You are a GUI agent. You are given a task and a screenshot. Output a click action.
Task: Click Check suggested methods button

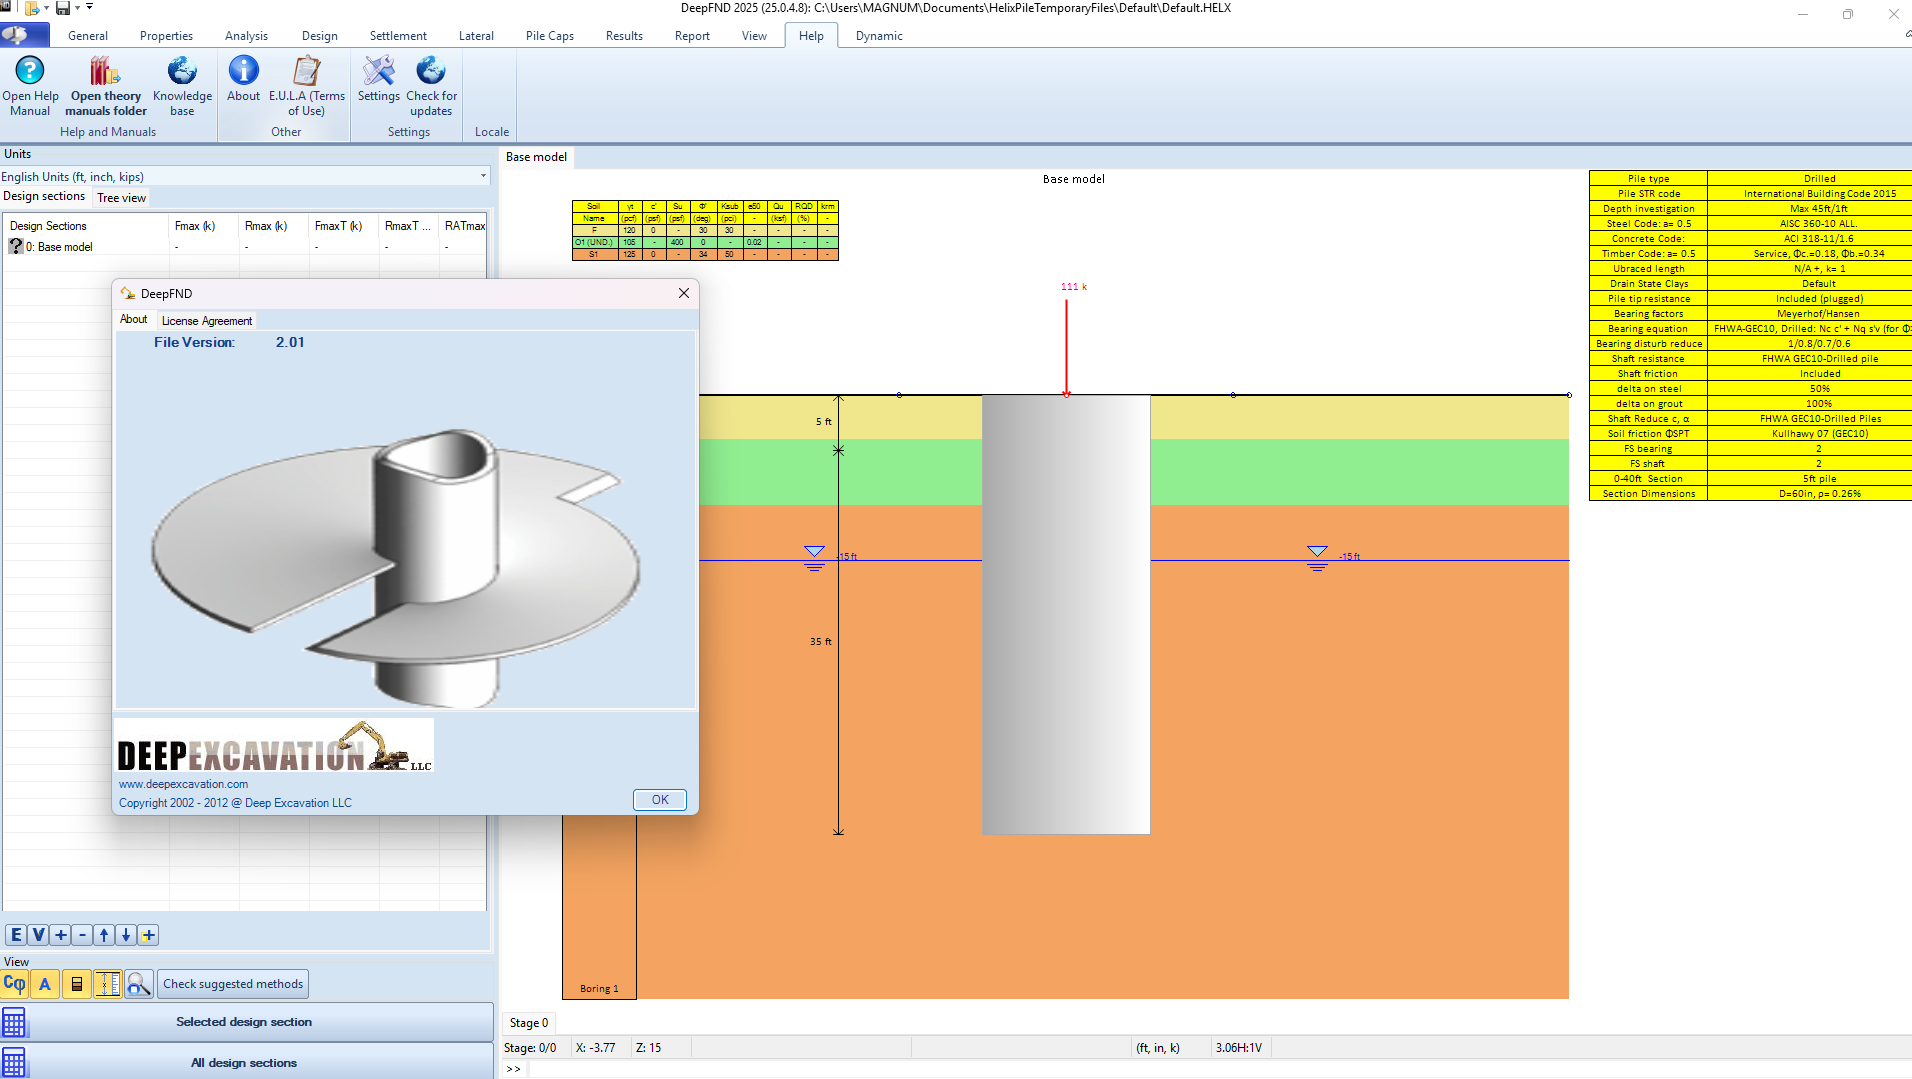(x=233, y=984)
